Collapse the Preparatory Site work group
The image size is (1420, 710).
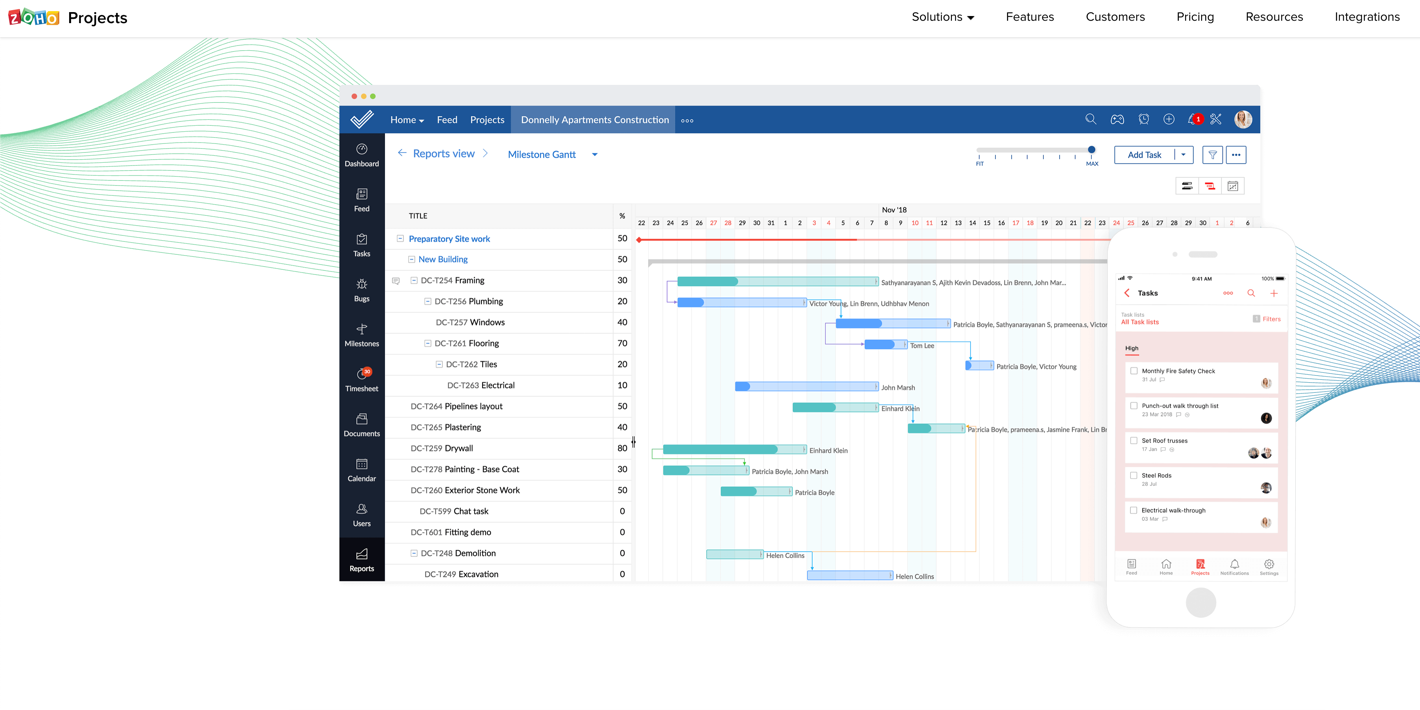tap(400, 239)
